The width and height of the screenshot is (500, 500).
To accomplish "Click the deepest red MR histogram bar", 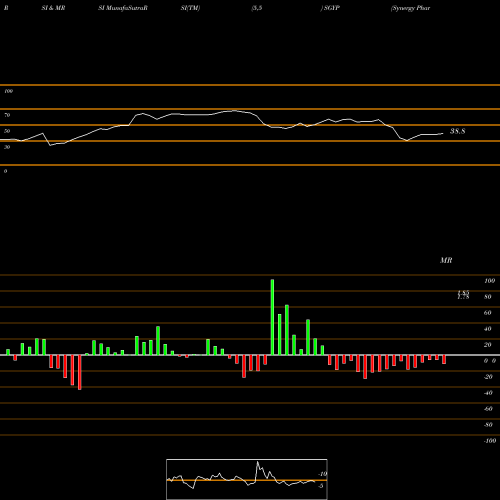I will point(79,372).
